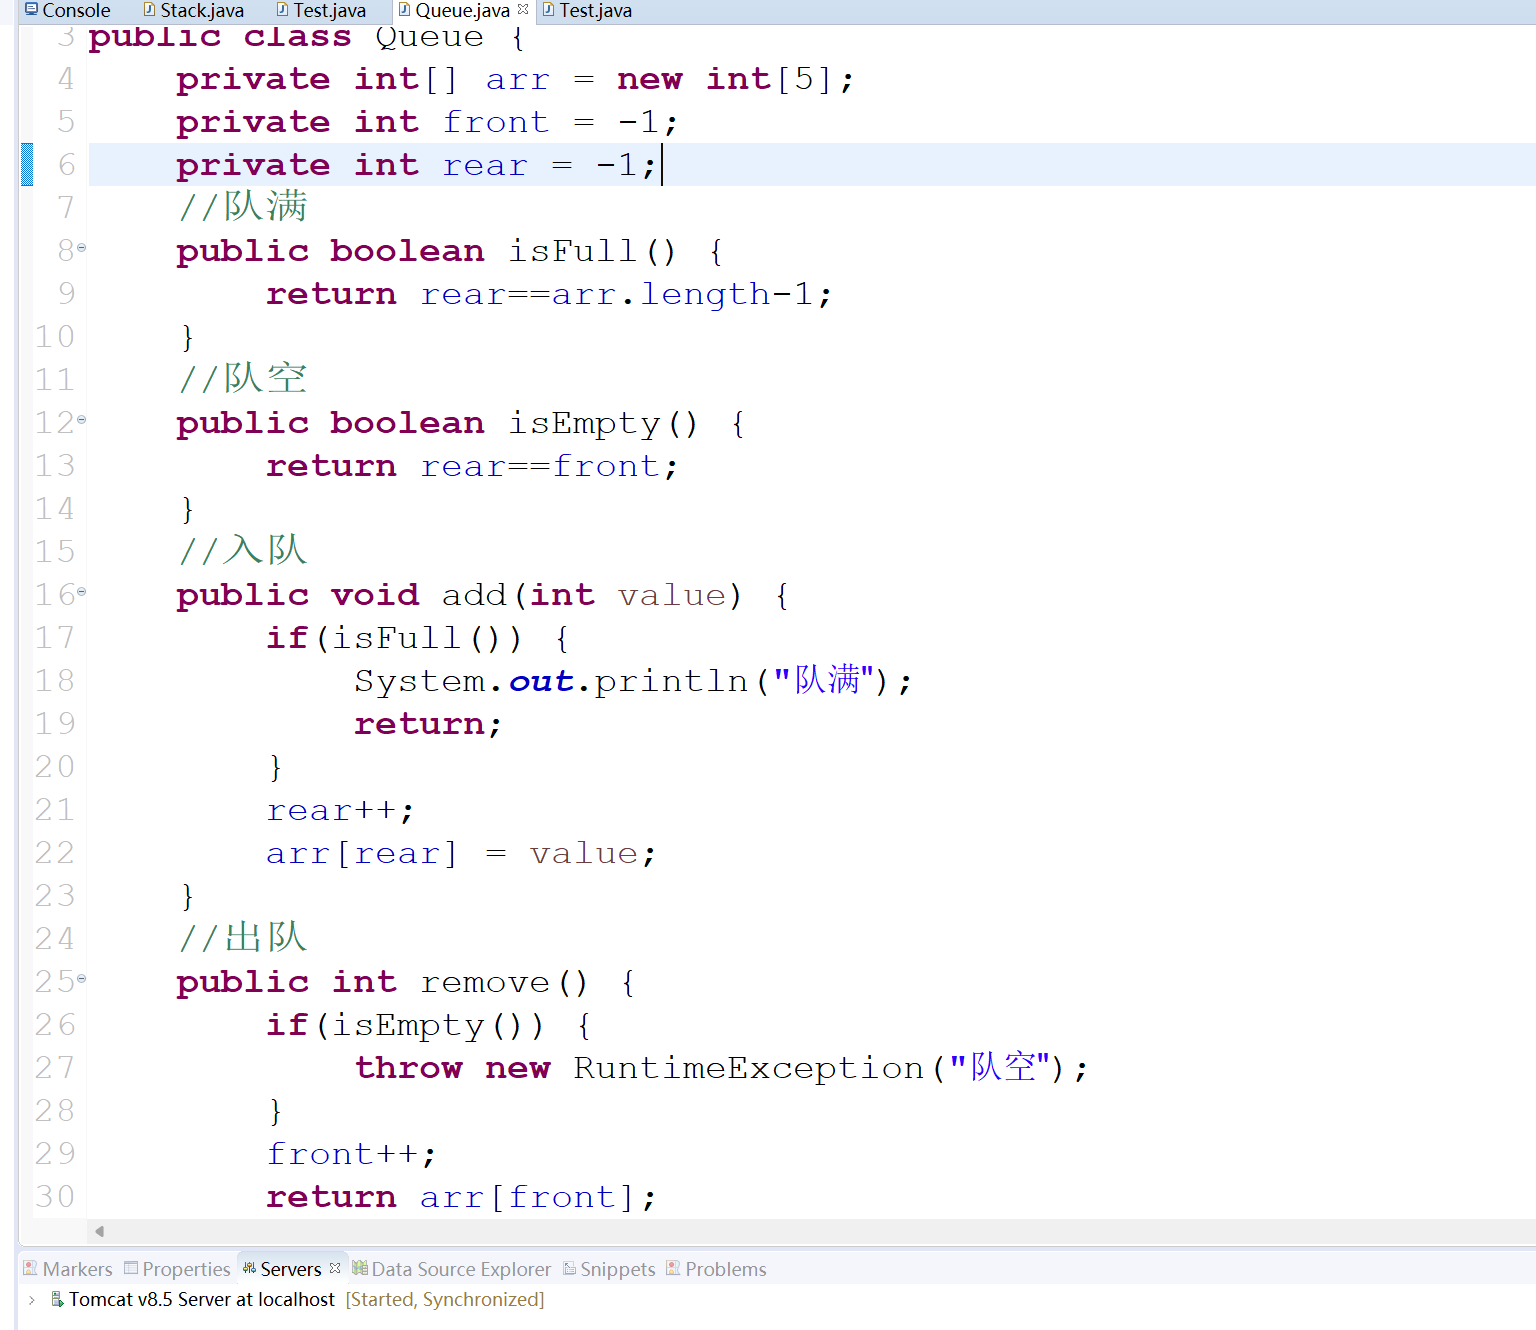Close the Queue.java tab

[x=523, y=9]
